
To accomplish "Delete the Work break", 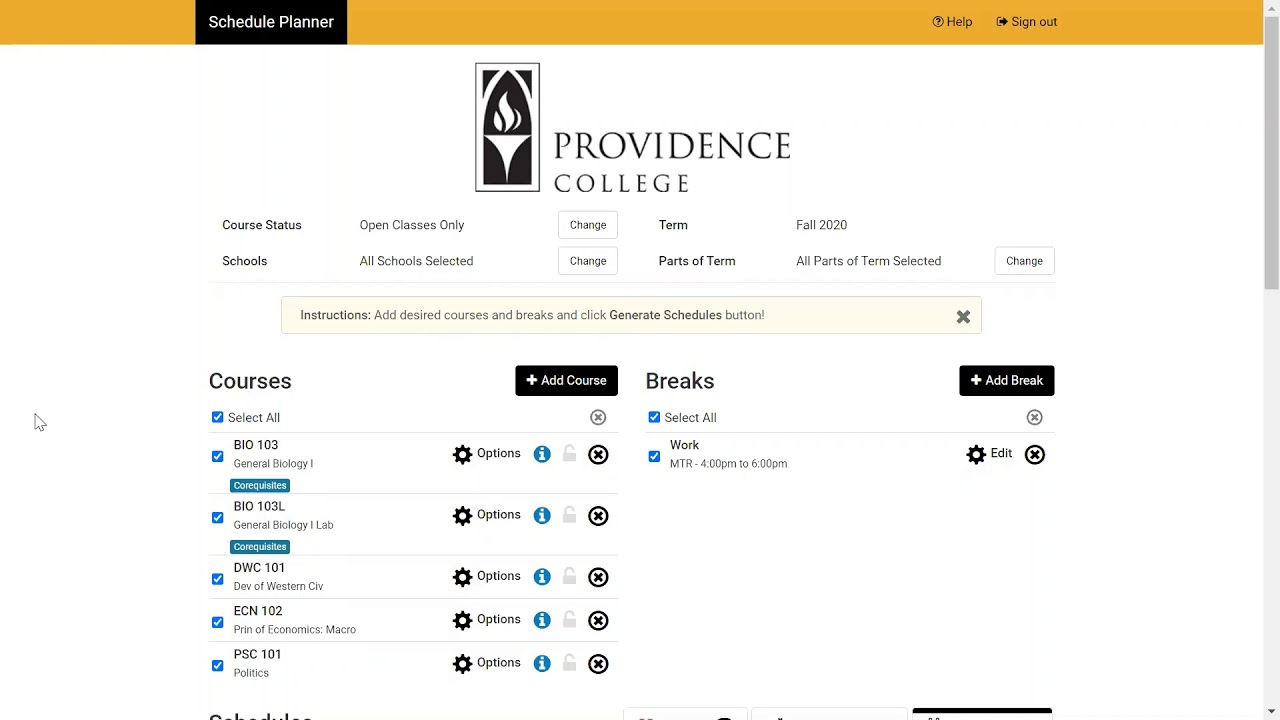I will tap(1034, 455).
